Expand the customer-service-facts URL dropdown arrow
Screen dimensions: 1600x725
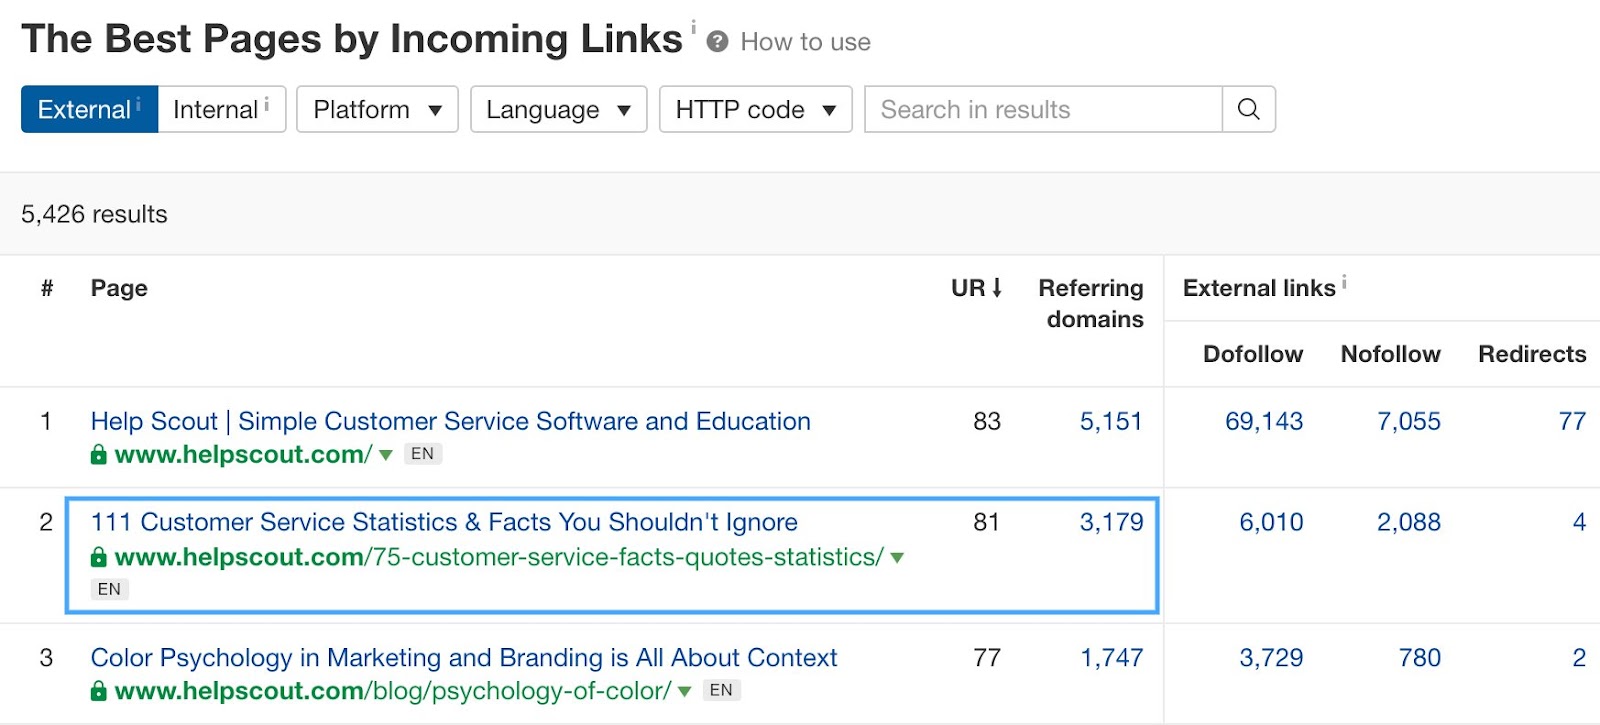(897, 558)
